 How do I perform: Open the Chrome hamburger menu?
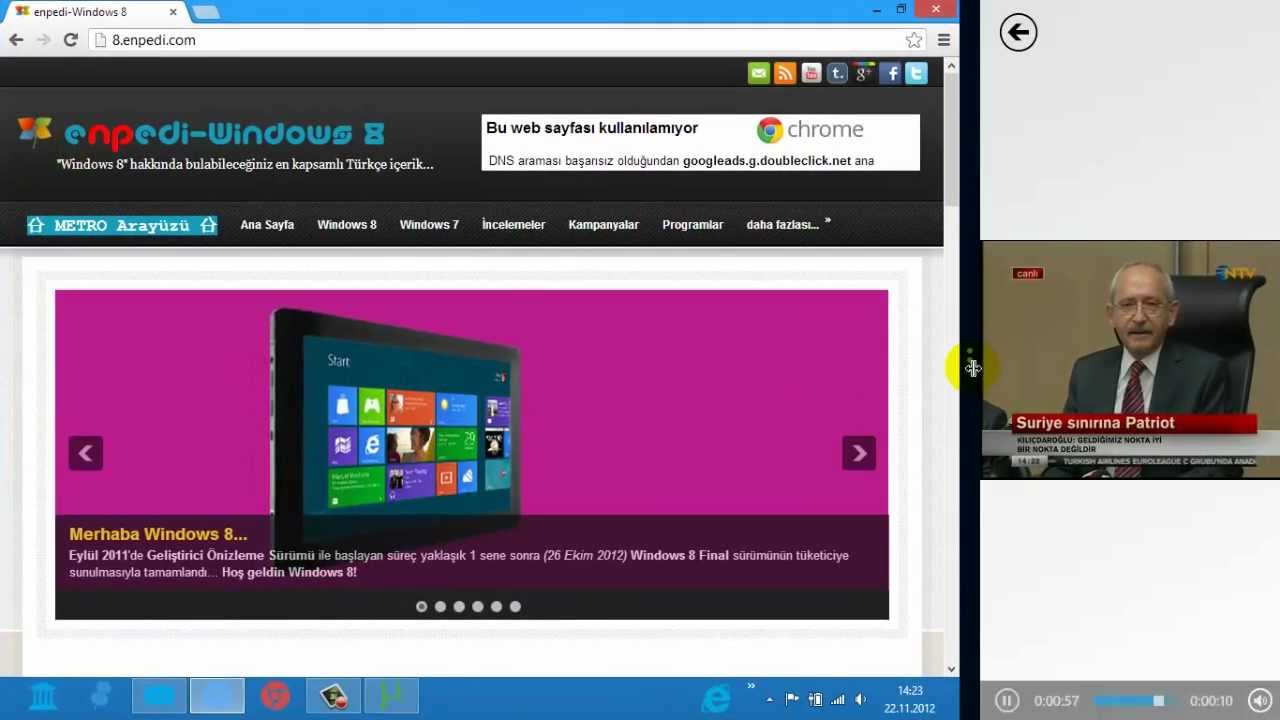click(944, 40)
